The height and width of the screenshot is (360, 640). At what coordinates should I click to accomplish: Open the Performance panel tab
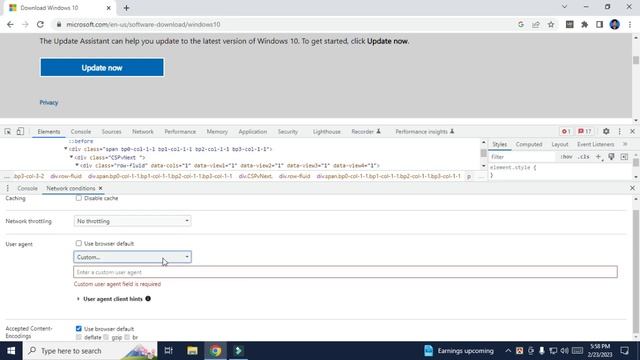coord(180,131)
